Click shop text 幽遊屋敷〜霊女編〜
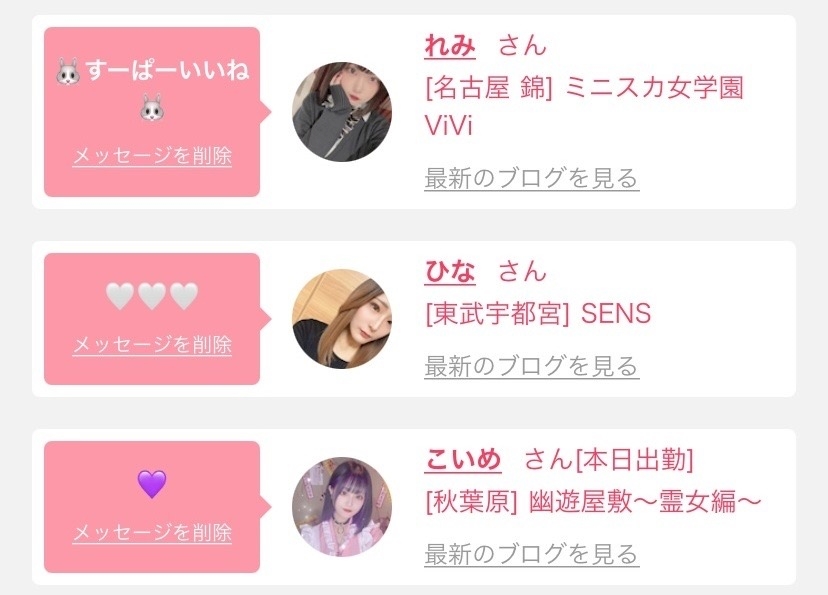Screen dimensions: 828x595 pos(644,502)
